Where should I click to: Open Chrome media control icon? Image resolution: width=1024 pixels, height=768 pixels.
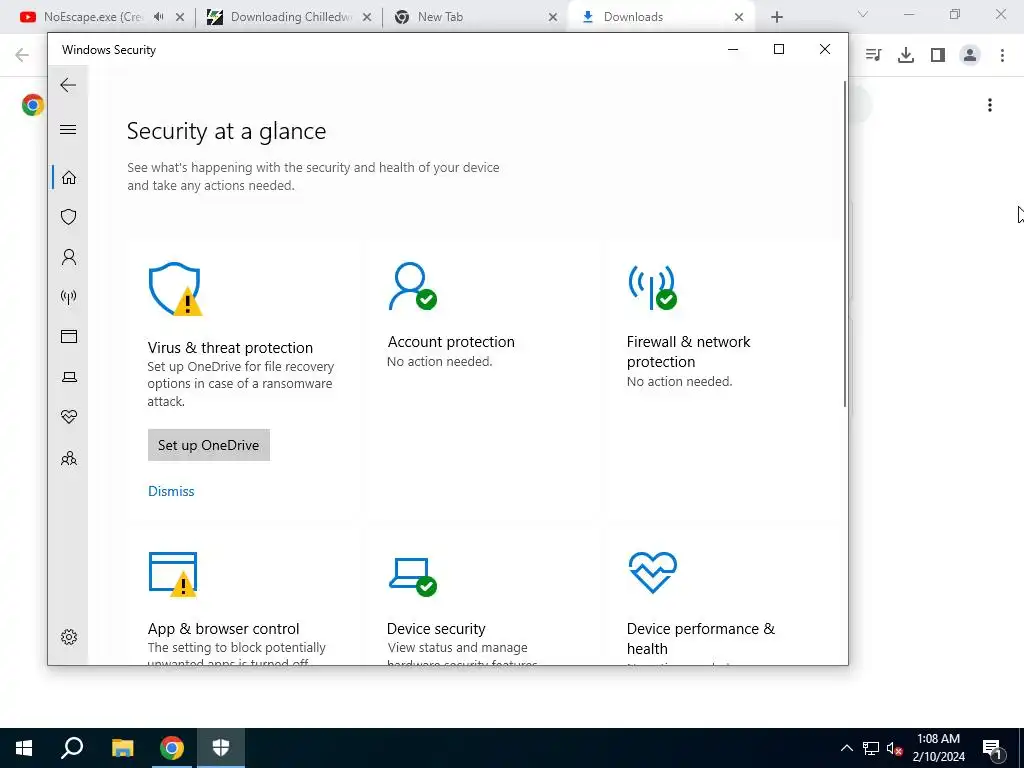(x=873, y=55)
